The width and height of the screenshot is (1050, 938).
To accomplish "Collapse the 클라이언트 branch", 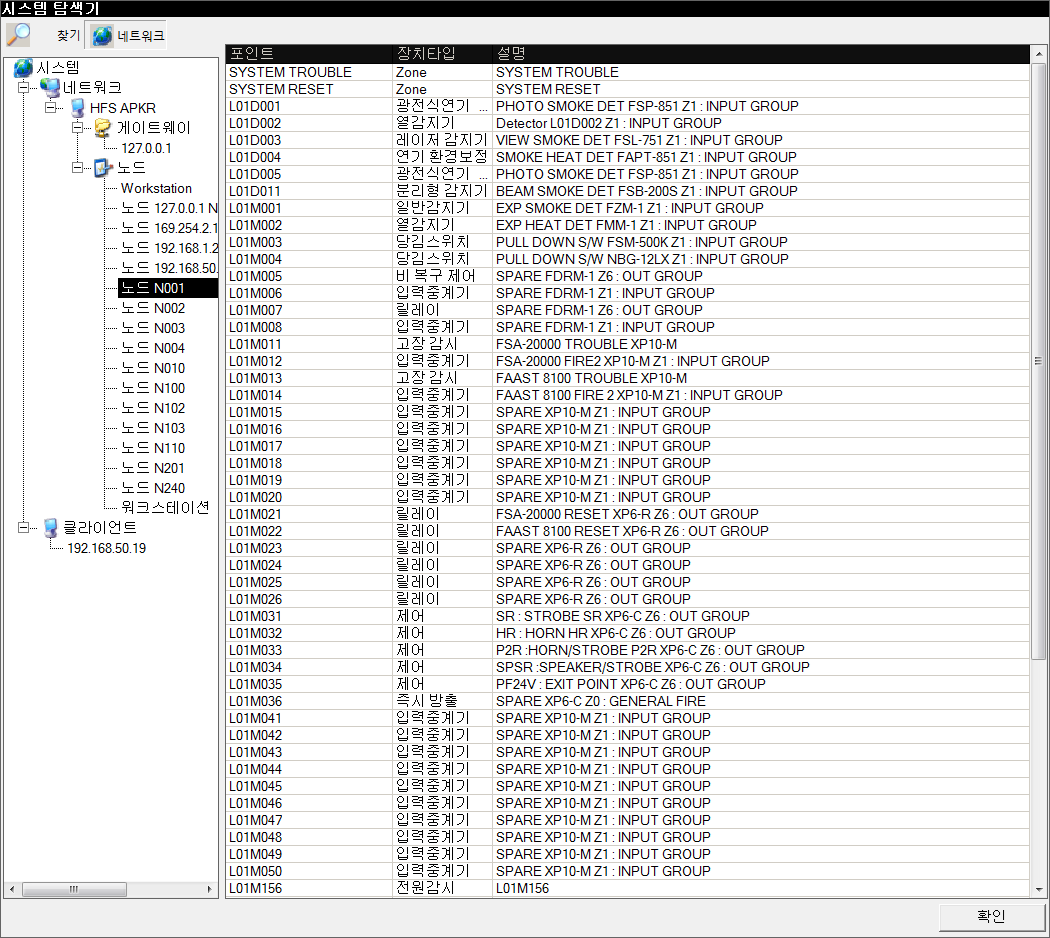I will point(23,528).
